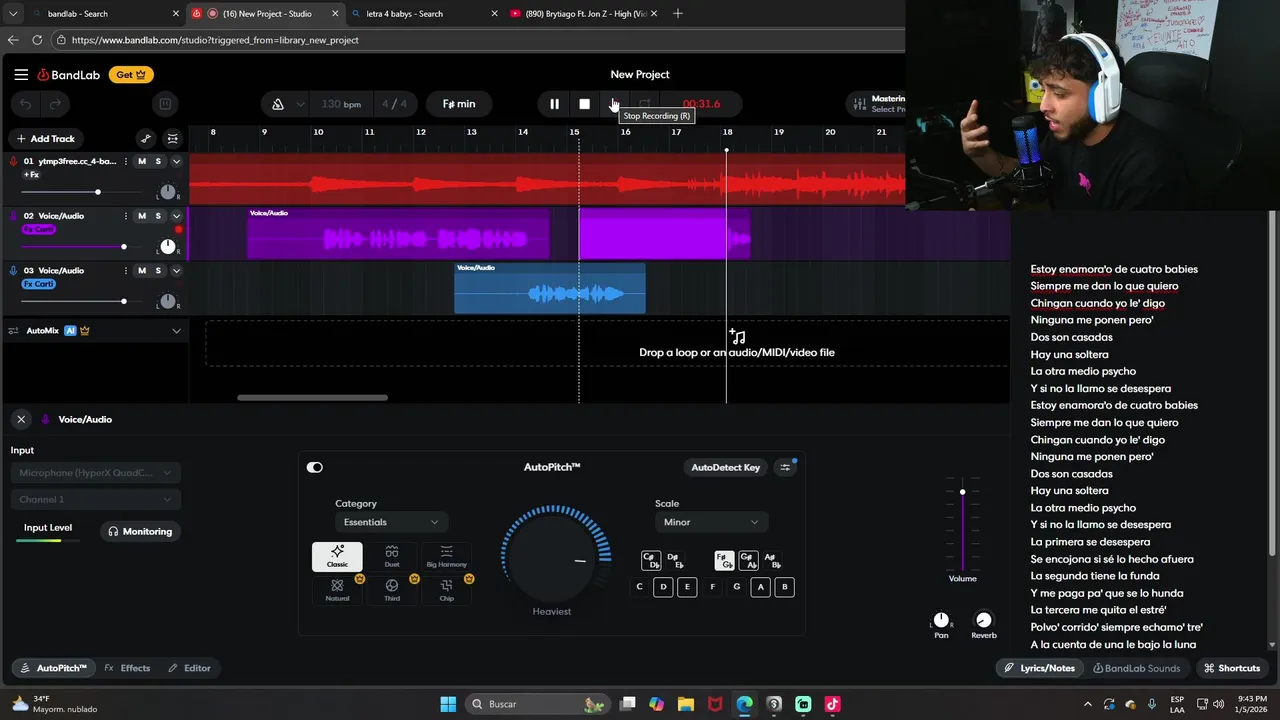Open Fx Carti preset on track 02
The image size is (1280, 720).
38,229
